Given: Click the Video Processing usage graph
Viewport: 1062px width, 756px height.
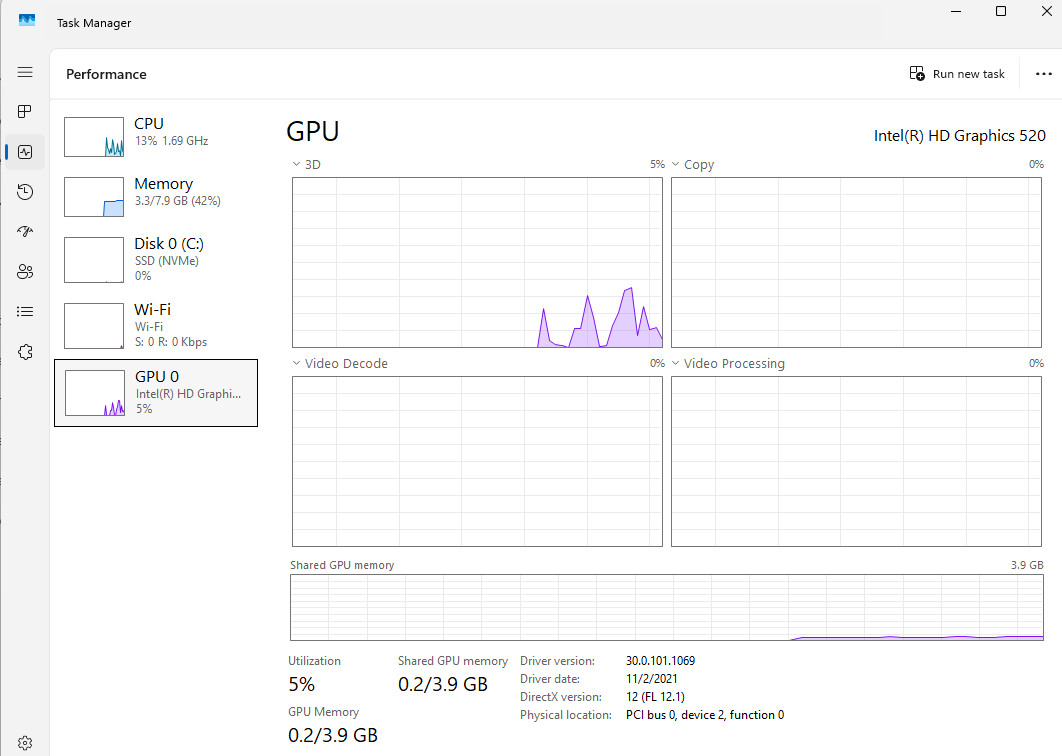Looking at the screenshot, I should (856, 461).
